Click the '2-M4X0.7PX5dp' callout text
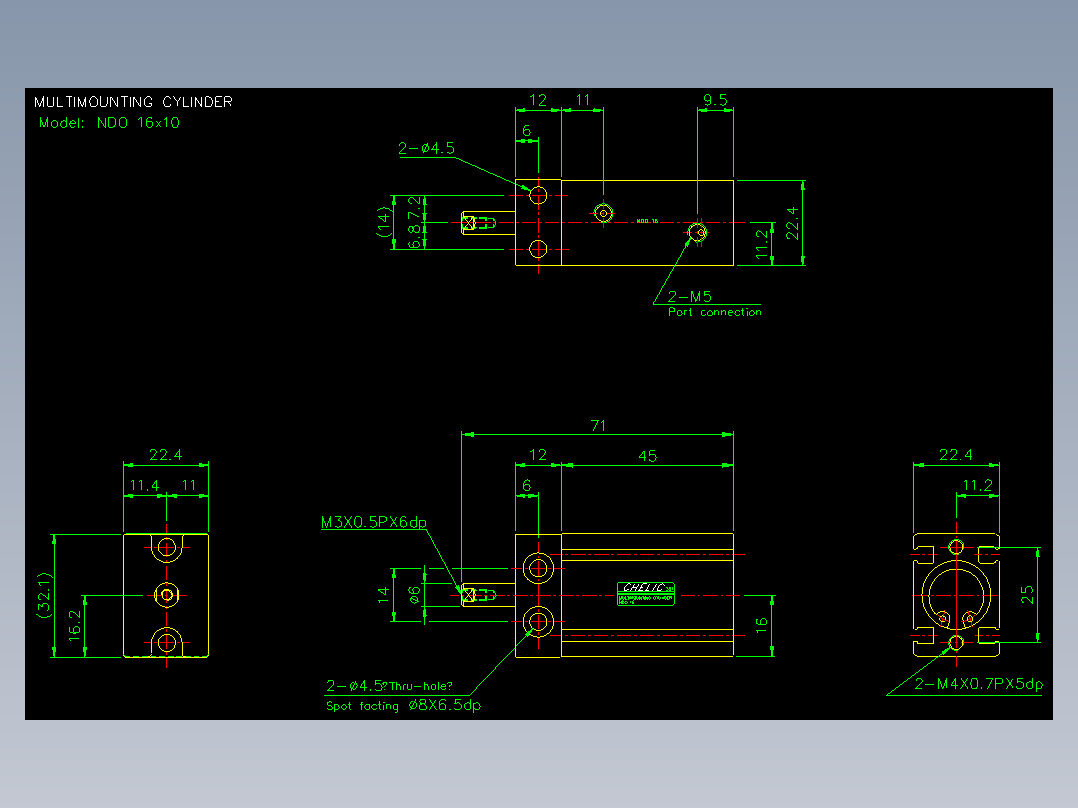Screen dimensions: 1078x808 tap(978, 684)
